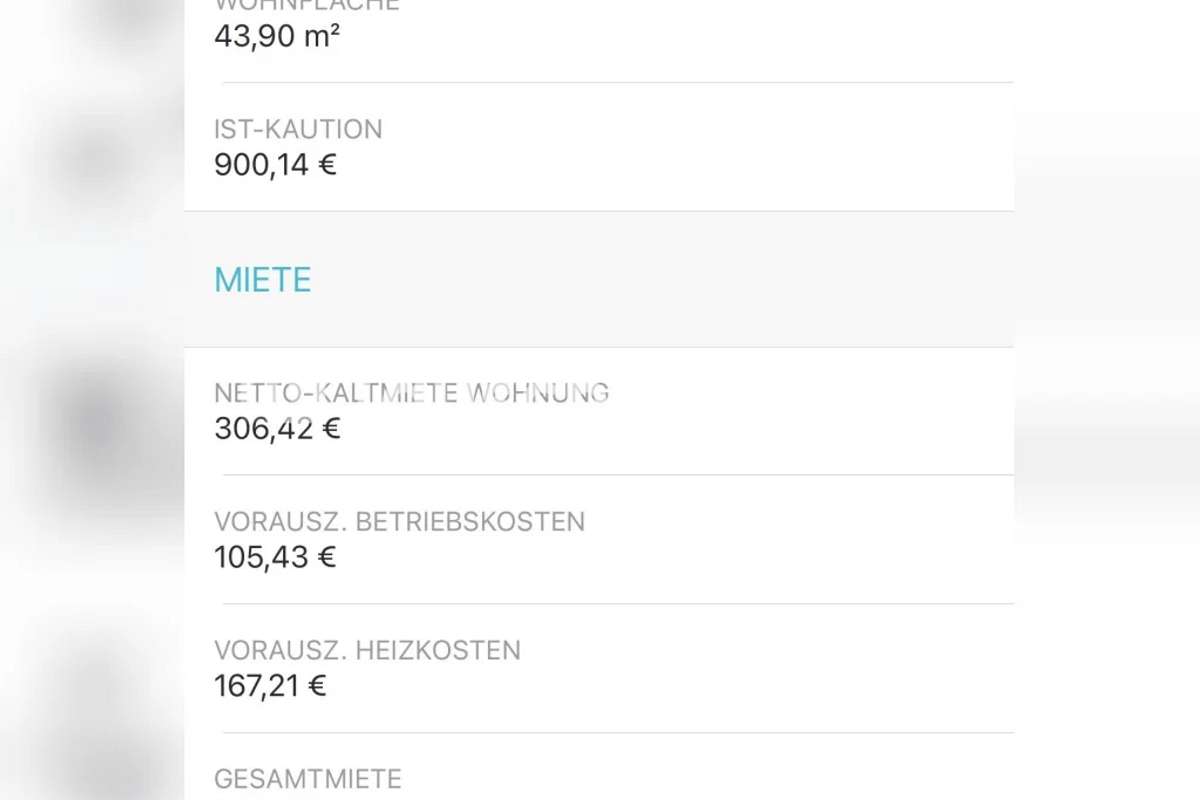
Task: Click the word WOHNUNG after NETTO-KALTMIETE
Action: (x=538, y=393)
